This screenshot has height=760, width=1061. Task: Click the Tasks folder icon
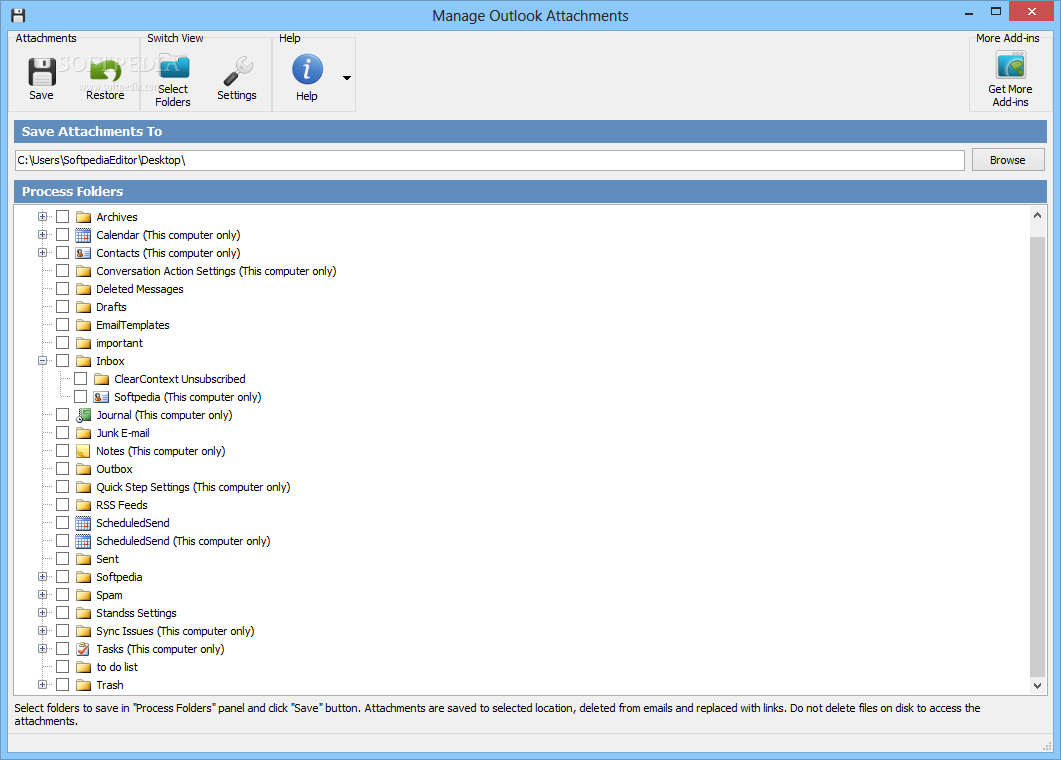(83, 649)
